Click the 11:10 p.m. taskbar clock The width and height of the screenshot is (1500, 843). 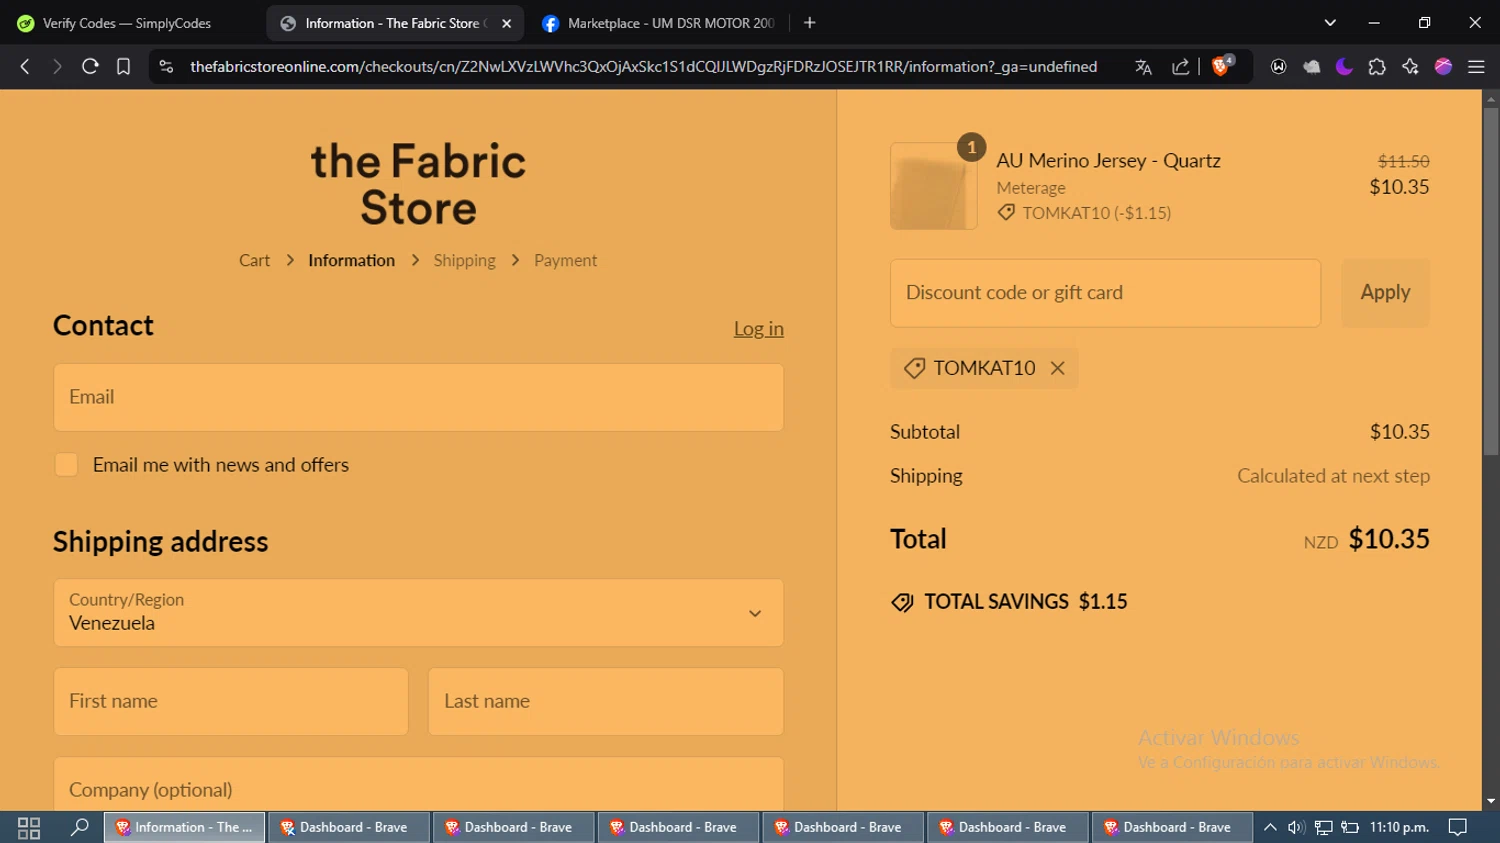point(1399,827)
